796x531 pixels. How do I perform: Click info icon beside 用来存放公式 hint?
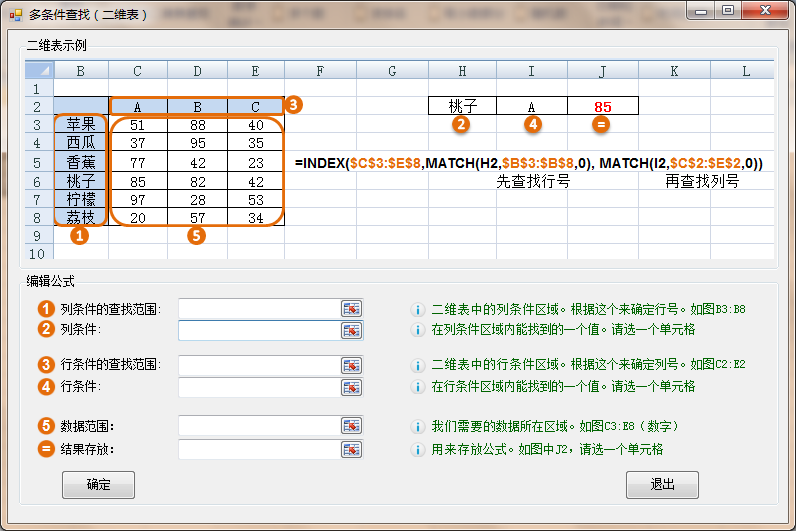pos(419,450)
